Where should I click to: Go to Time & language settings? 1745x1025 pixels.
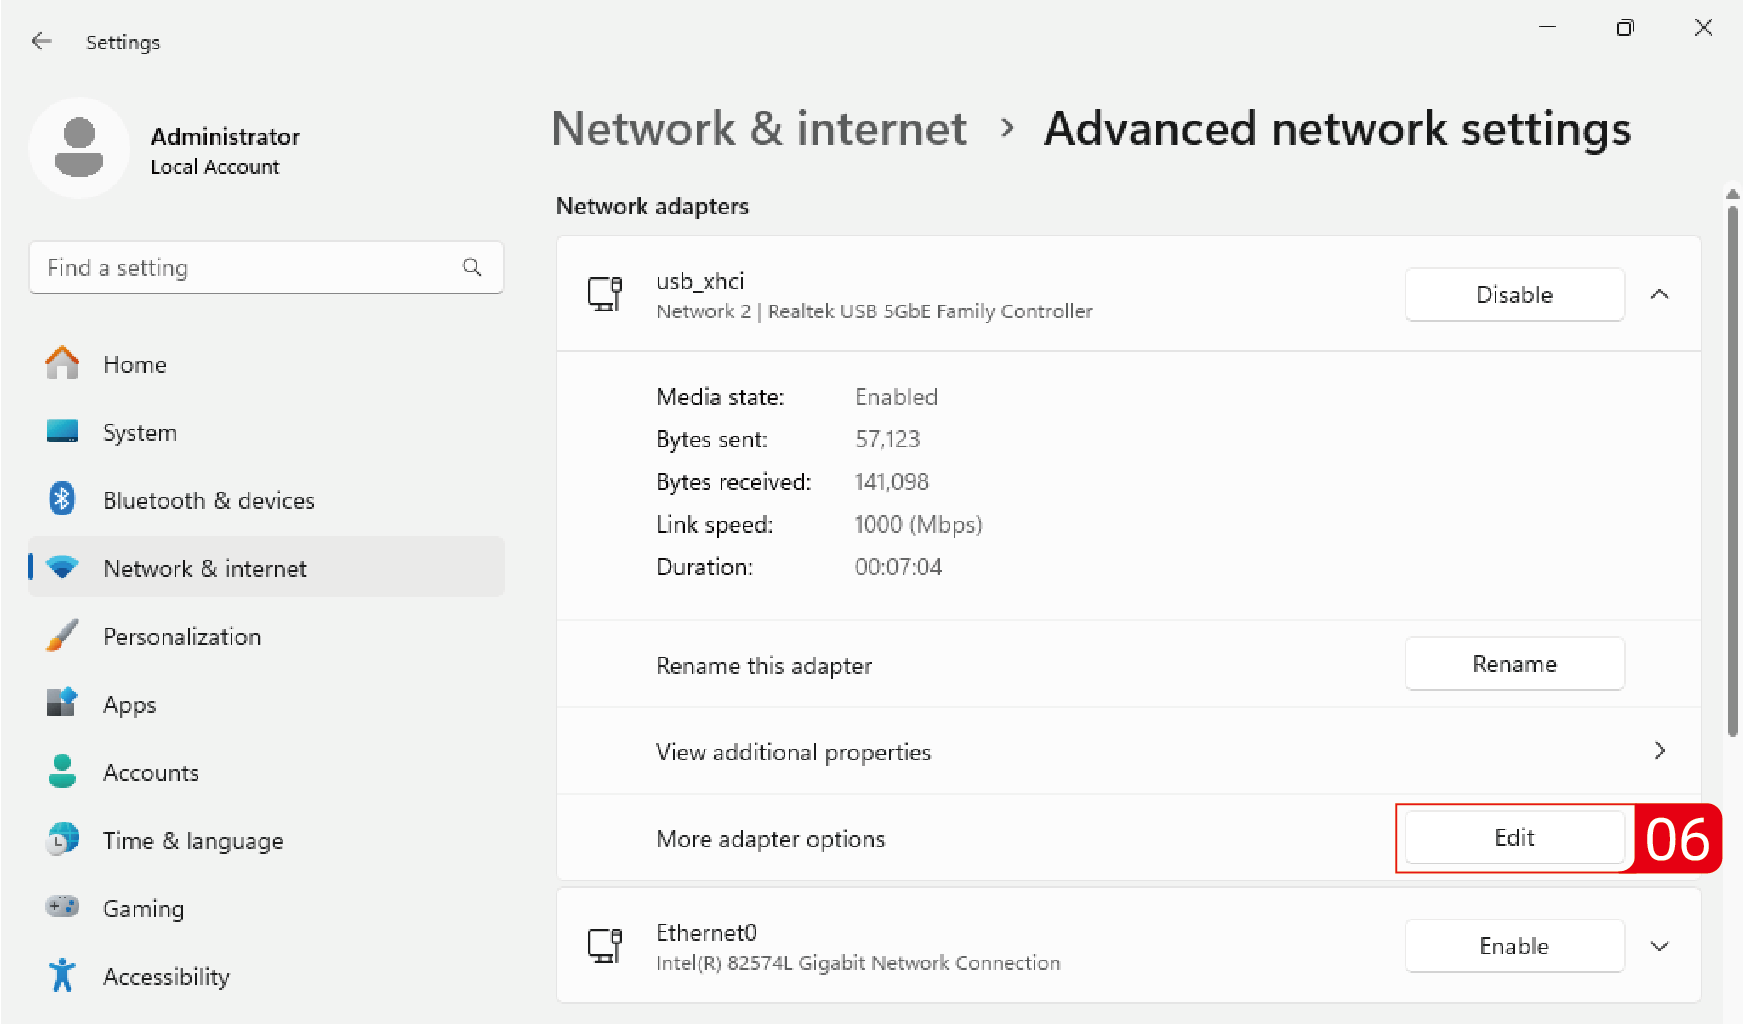[x=193, y=840]
